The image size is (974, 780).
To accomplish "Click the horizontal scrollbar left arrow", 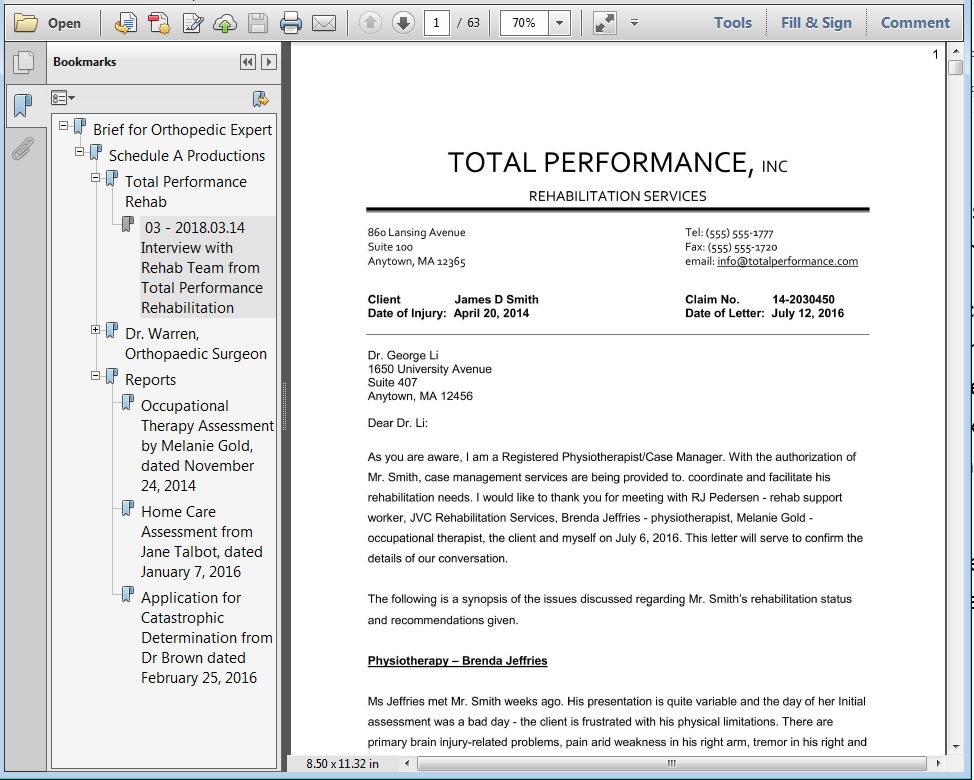I will point(407,763).
